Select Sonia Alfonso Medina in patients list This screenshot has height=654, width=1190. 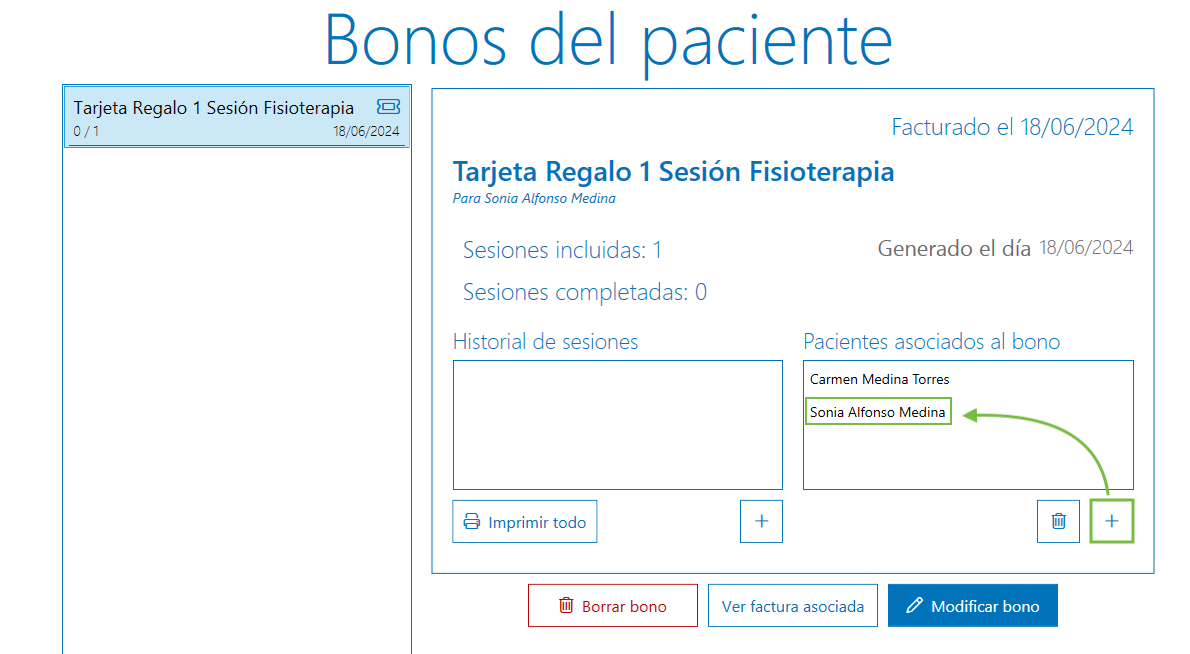click(x=877, y=412)
